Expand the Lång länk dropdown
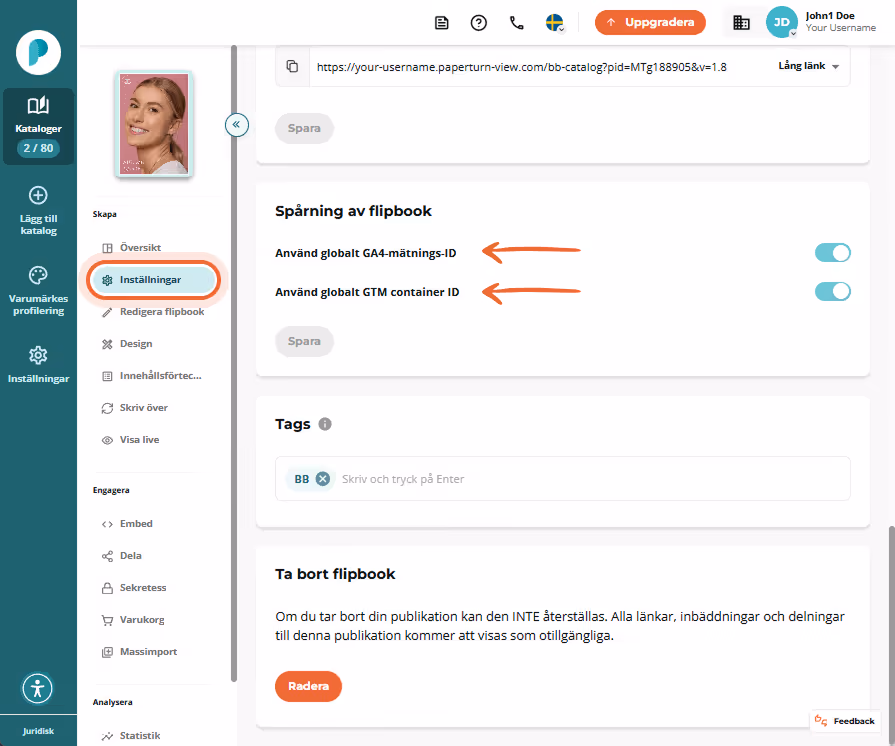 pos(808,66)
